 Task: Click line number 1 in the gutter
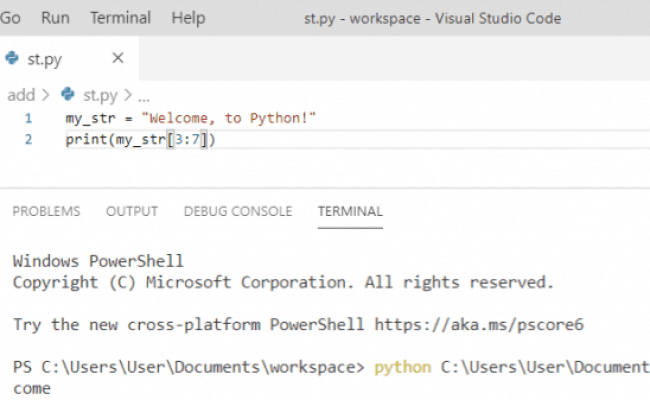point(28,119)
